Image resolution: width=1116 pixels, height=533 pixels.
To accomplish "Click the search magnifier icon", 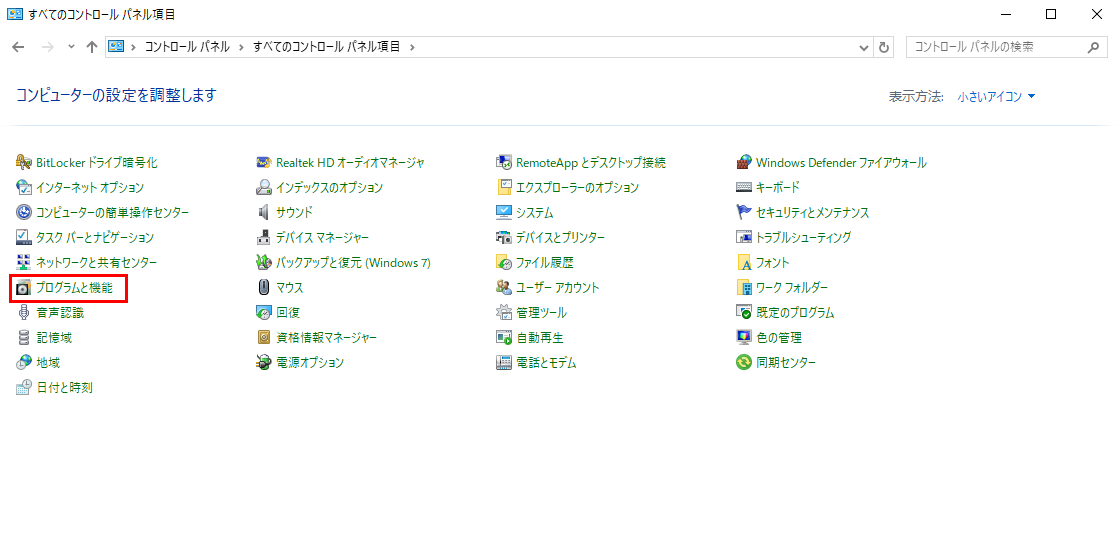I will [1093, 47].
